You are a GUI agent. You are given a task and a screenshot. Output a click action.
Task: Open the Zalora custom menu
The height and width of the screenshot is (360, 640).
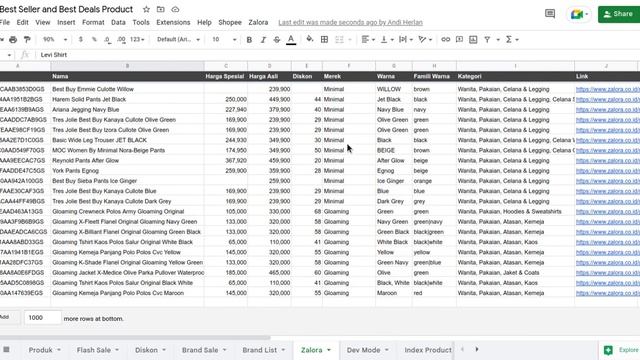[258, 22]
